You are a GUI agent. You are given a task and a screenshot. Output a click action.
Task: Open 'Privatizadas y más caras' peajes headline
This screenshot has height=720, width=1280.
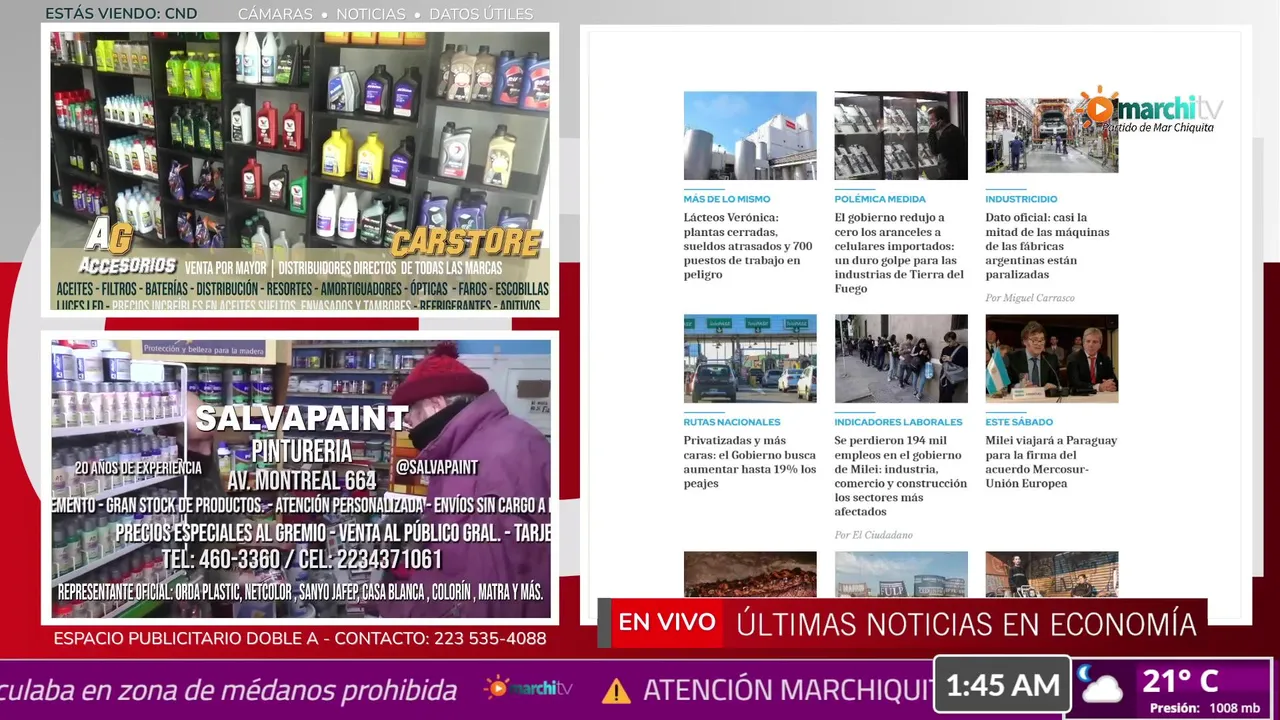click(x=750, y=462)
